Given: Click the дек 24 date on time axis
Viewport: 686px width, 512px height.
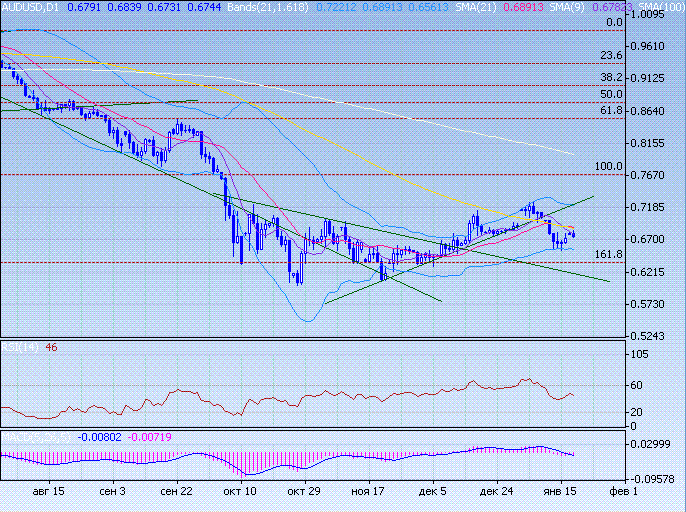Looking at the screenshot, I should 497,492.
